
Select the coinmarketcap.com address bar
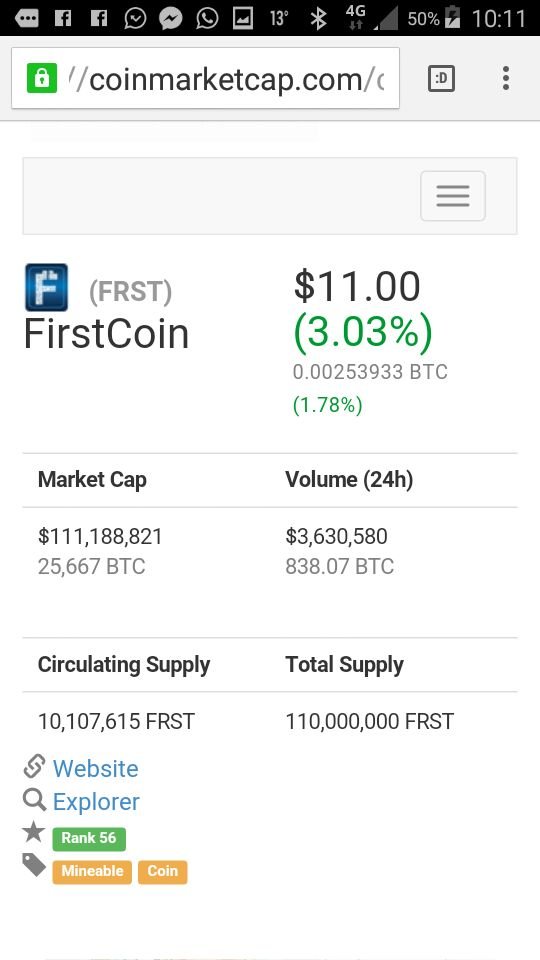tap(206, 78)
